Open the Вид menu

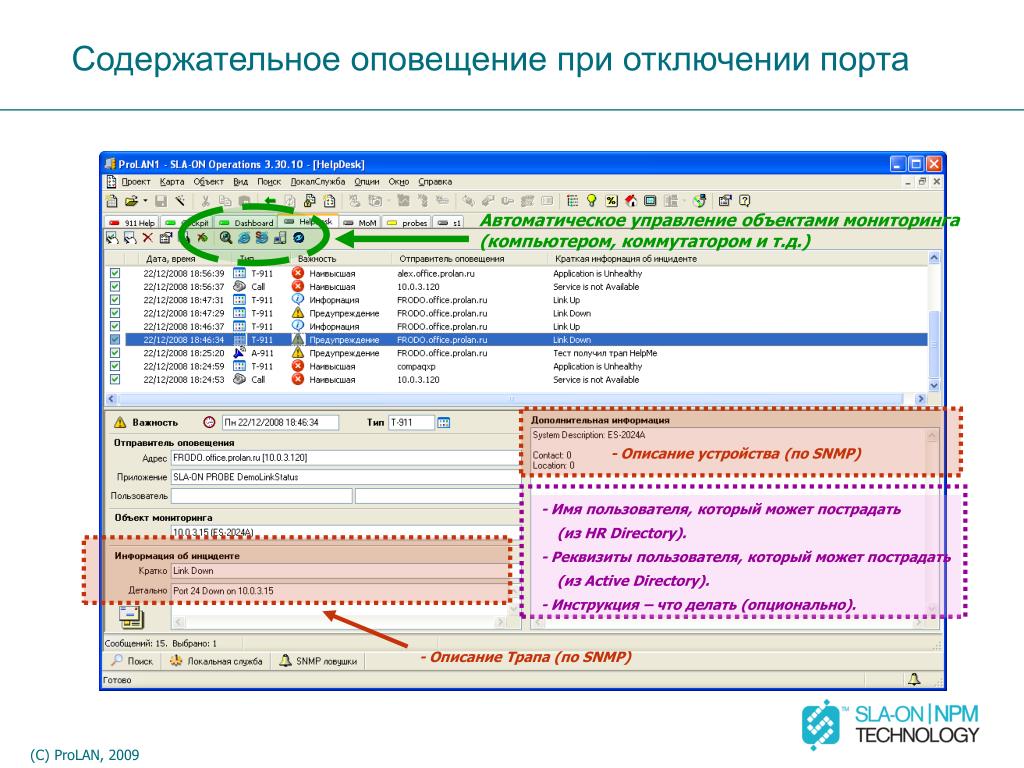click(x=240, y=182)
